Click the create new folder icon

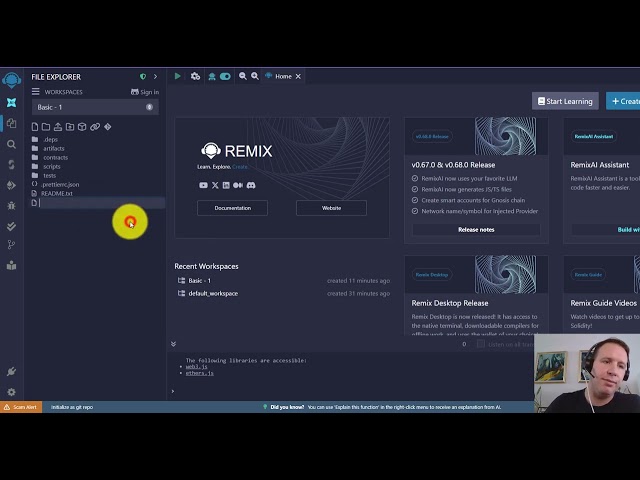pos(46,127)
